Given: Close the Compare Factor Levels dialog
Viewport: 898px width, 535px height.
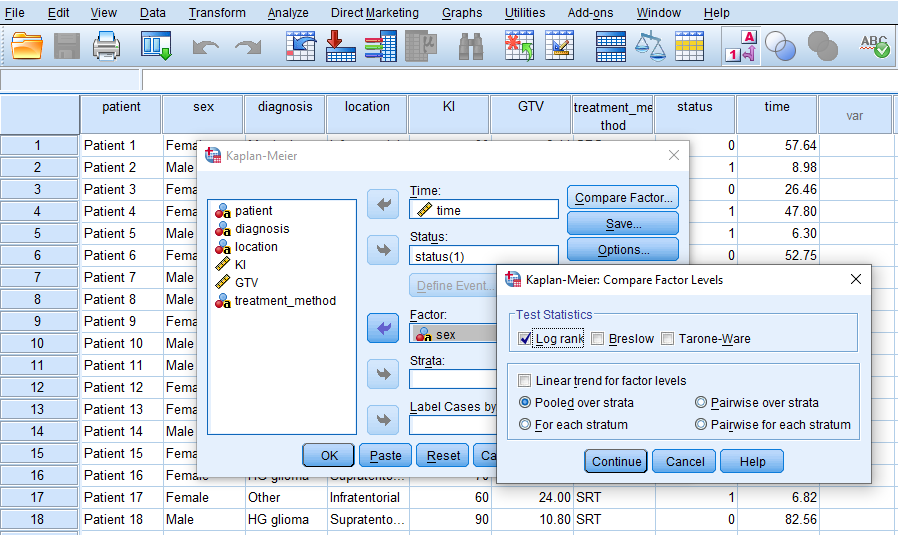Looking at the screenshot, I should tap(856, 280).
